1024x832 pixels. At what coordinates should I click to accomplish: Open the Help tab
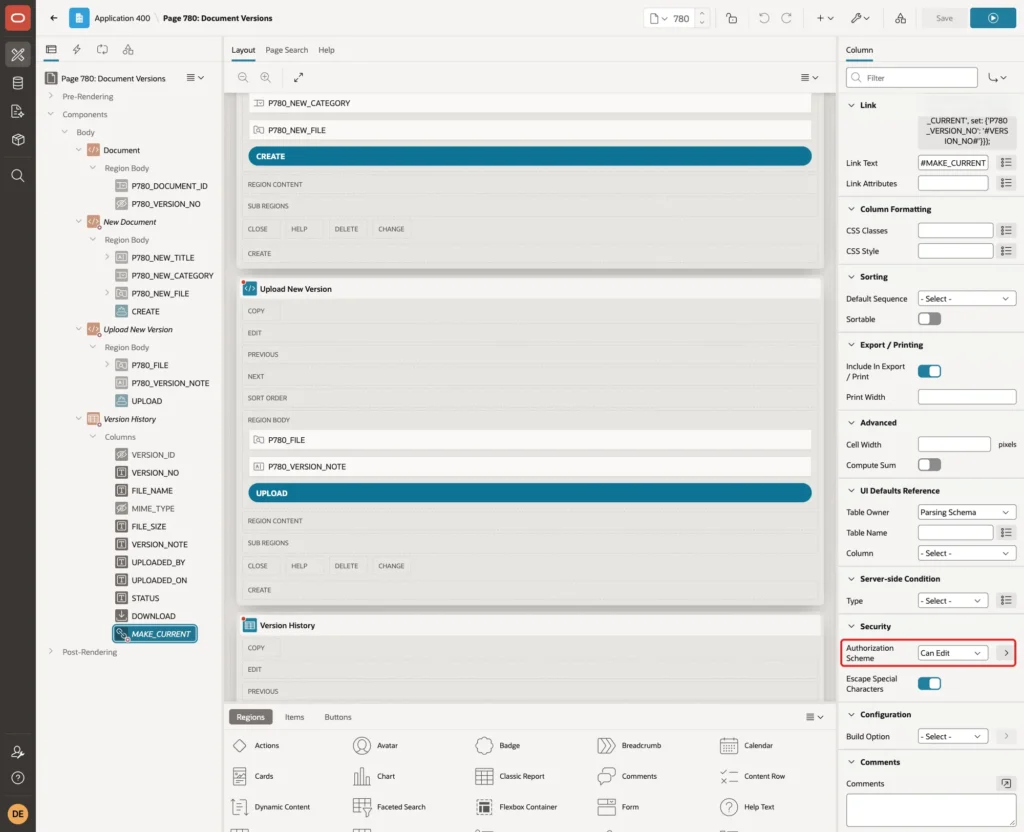326,50
